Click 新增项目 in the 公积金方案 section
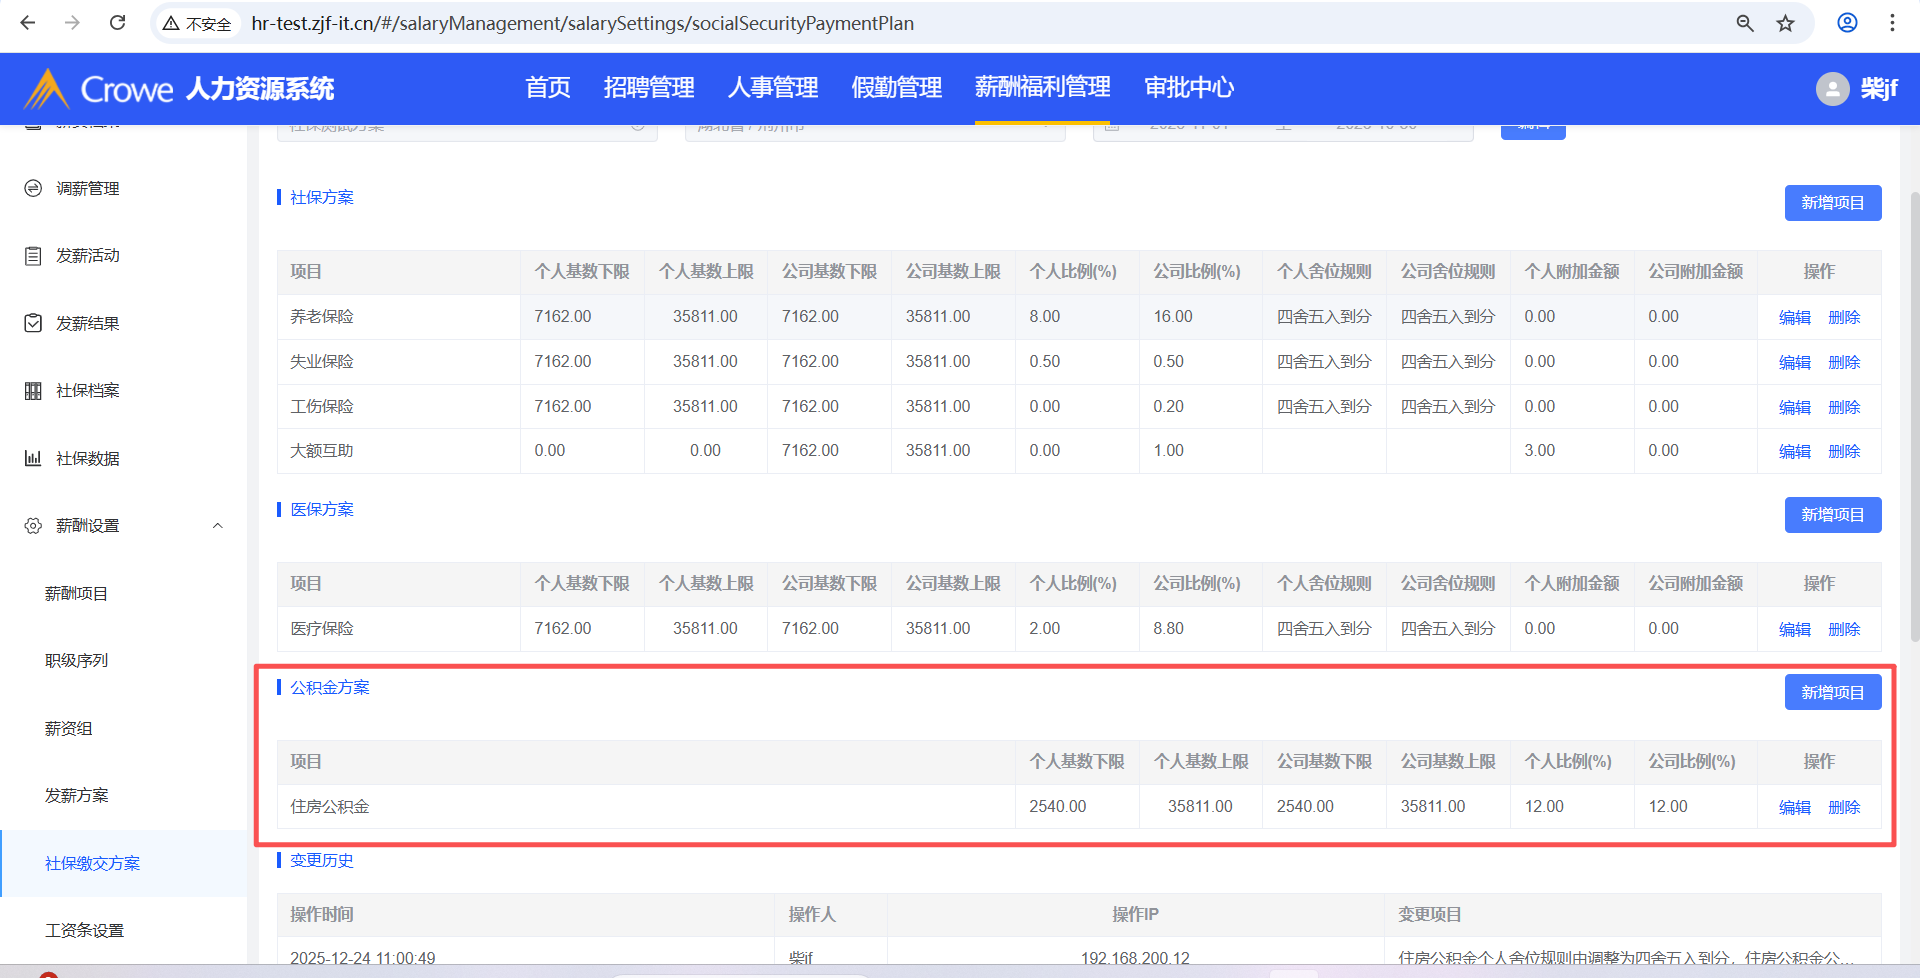The width and height of the screenshot is (1920, 978). coord(1832,692)
